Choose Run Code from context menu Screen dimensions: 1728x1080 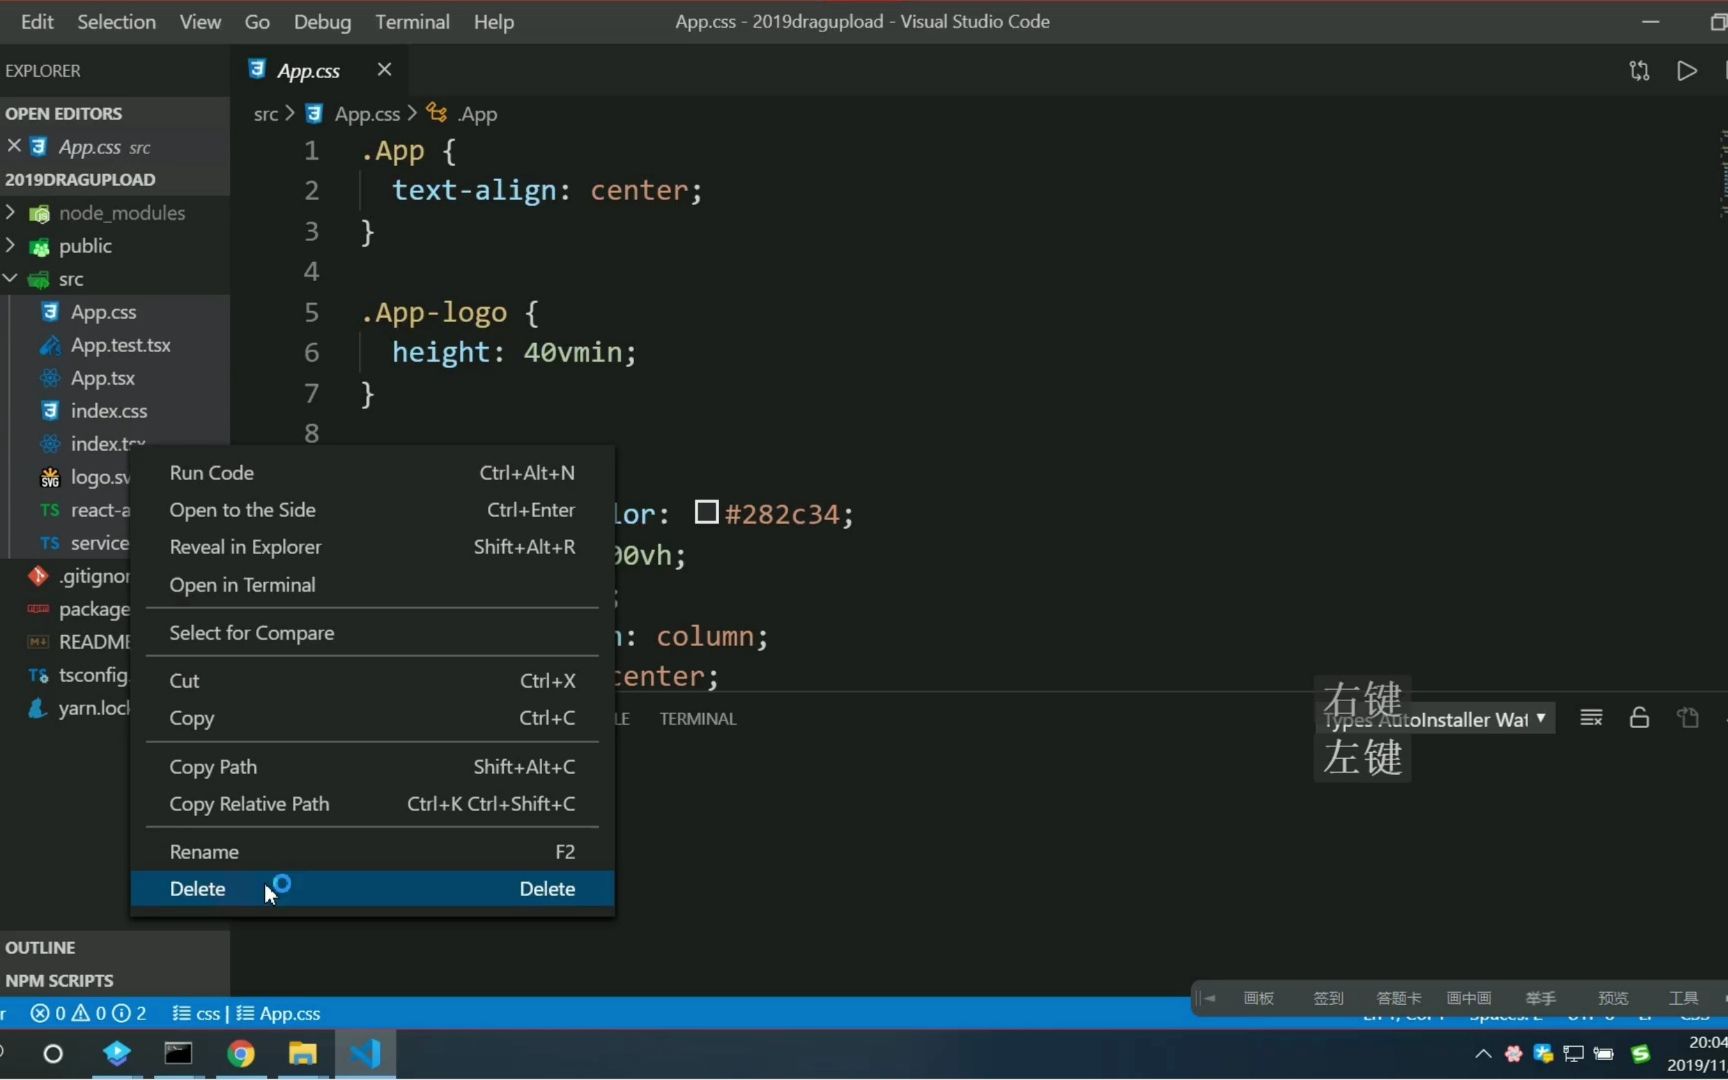pyautogui.click(x=372, y=473)
